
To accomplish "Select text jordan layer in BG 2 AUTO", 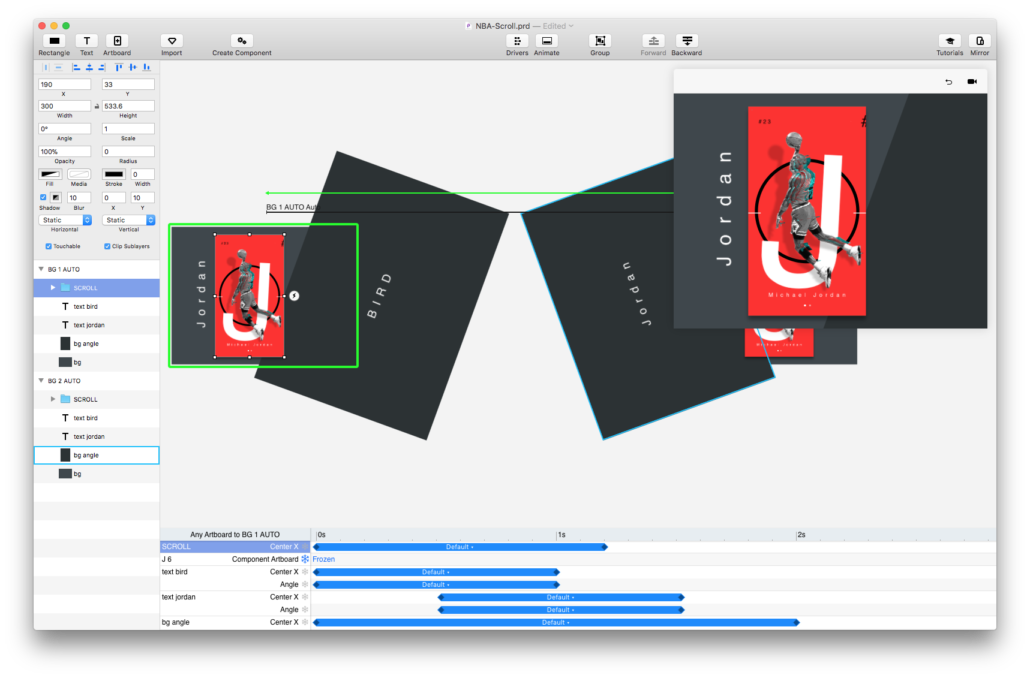I will point(97,436).
